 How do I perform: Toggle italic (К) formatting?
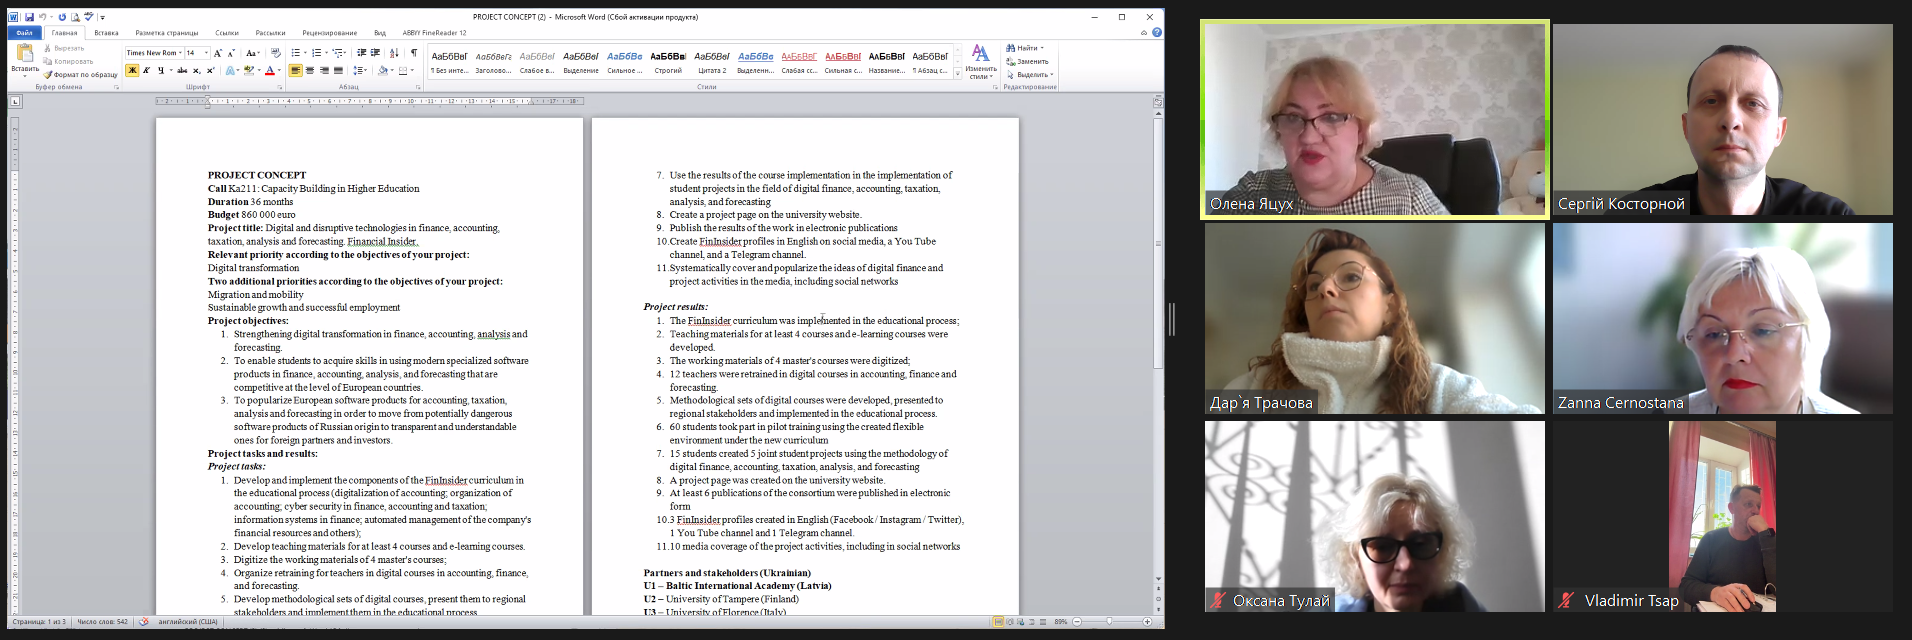146,70
